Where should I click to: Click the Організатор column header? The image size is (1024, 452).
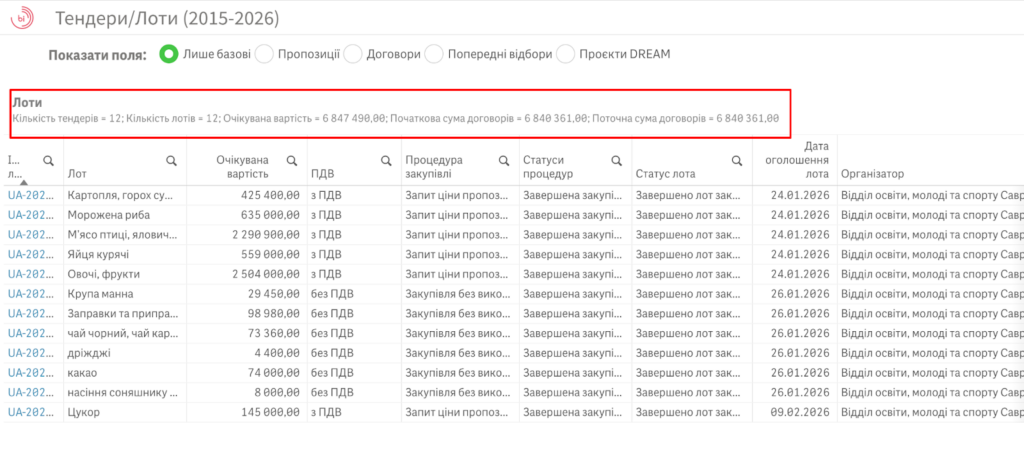click(x=873, y=173)
